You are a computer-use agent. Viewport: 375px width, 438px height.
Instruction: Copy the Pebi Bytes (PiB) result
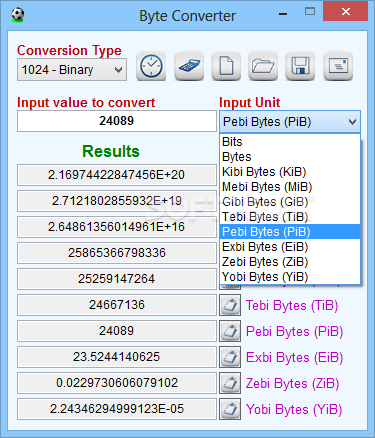pos(230,331)
